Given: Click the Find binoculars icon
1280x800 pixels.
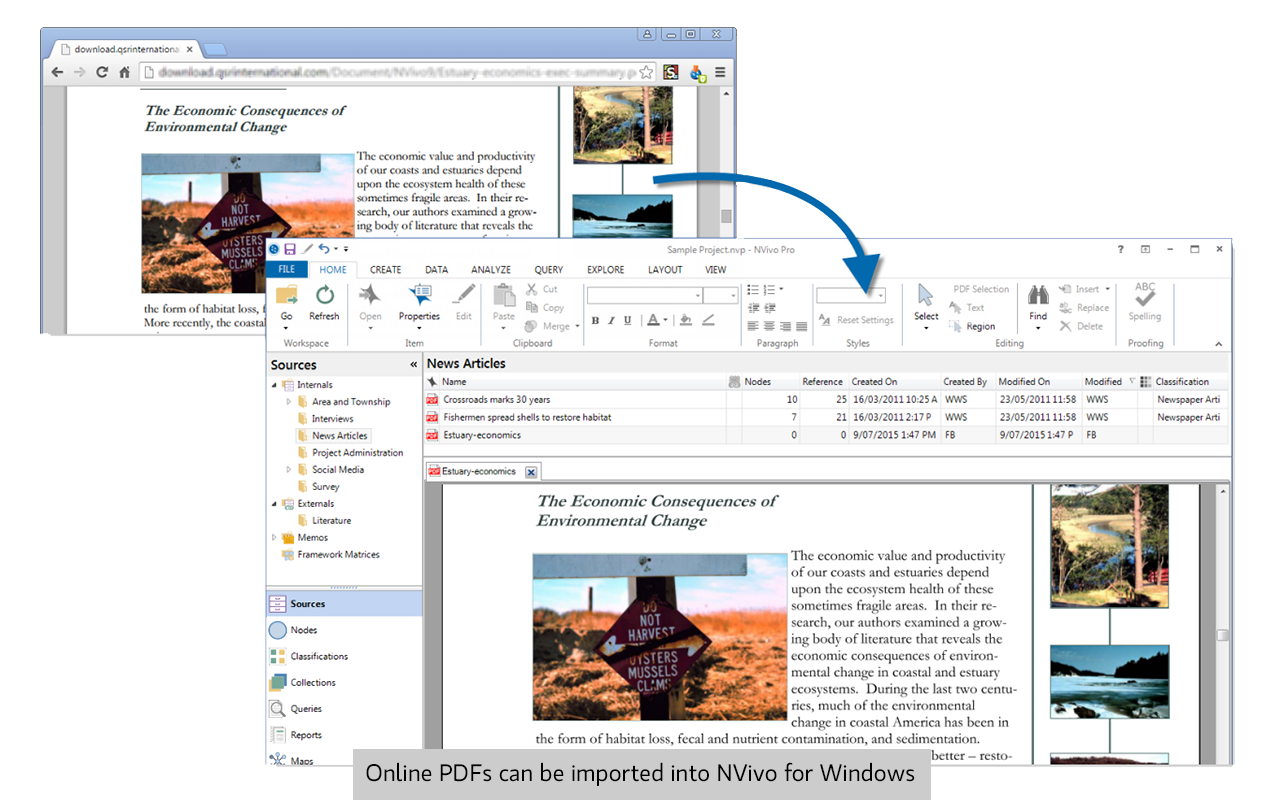Looking at the screenshot, I should (x=1038, y=296).
